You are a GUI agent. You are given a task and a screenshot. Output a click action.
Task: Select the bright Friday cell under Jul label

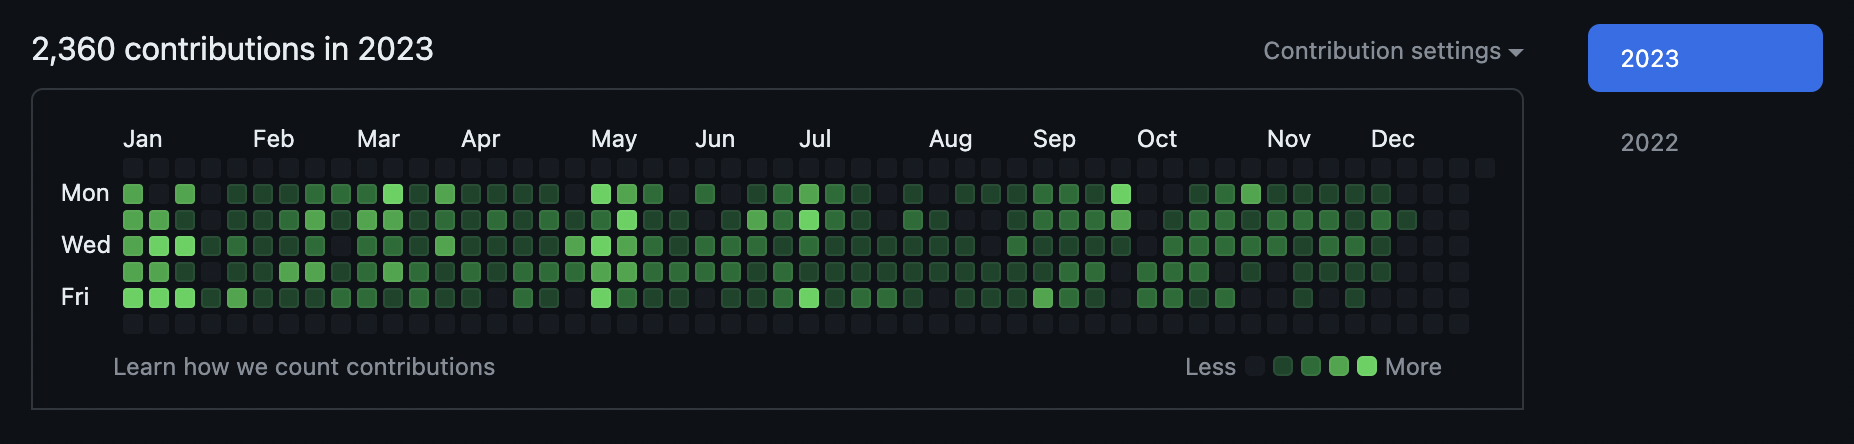[809, 297]
